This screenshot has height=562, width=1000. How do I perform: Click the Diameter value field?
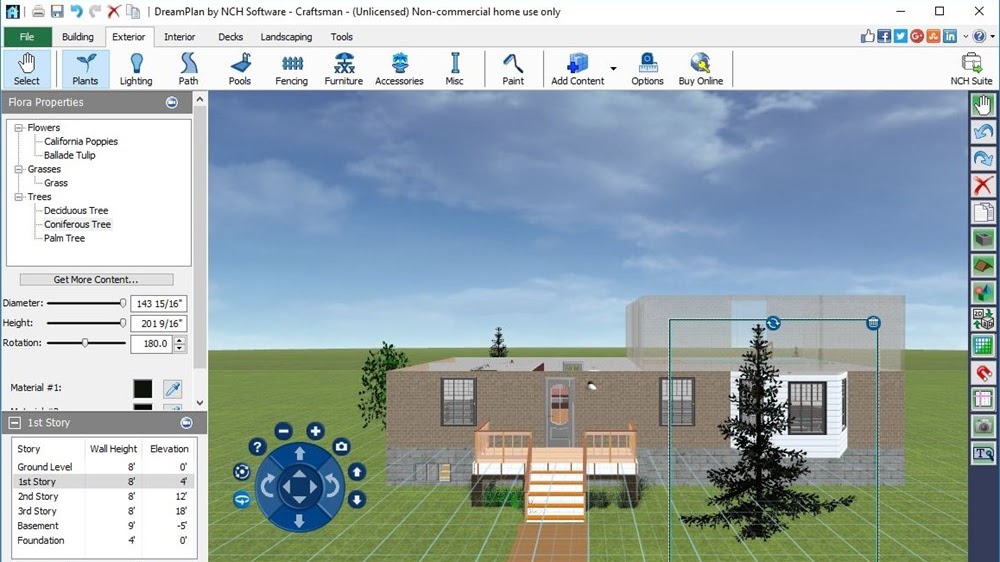pyautogui.click(x=158, y=304)
